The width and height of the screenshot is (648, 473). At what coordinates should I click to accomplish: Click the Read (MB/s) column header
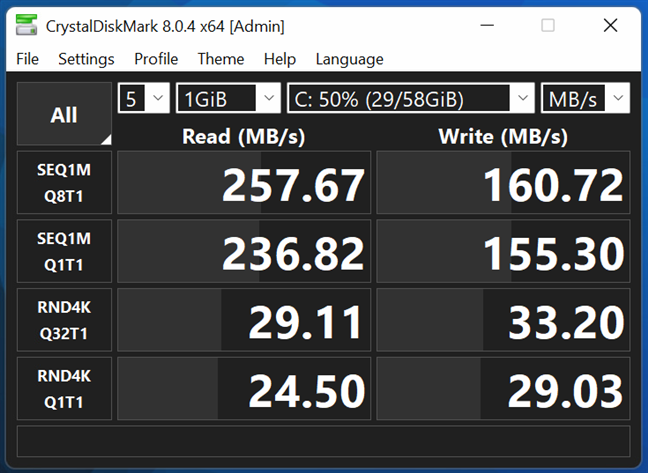tap(243, 136)
